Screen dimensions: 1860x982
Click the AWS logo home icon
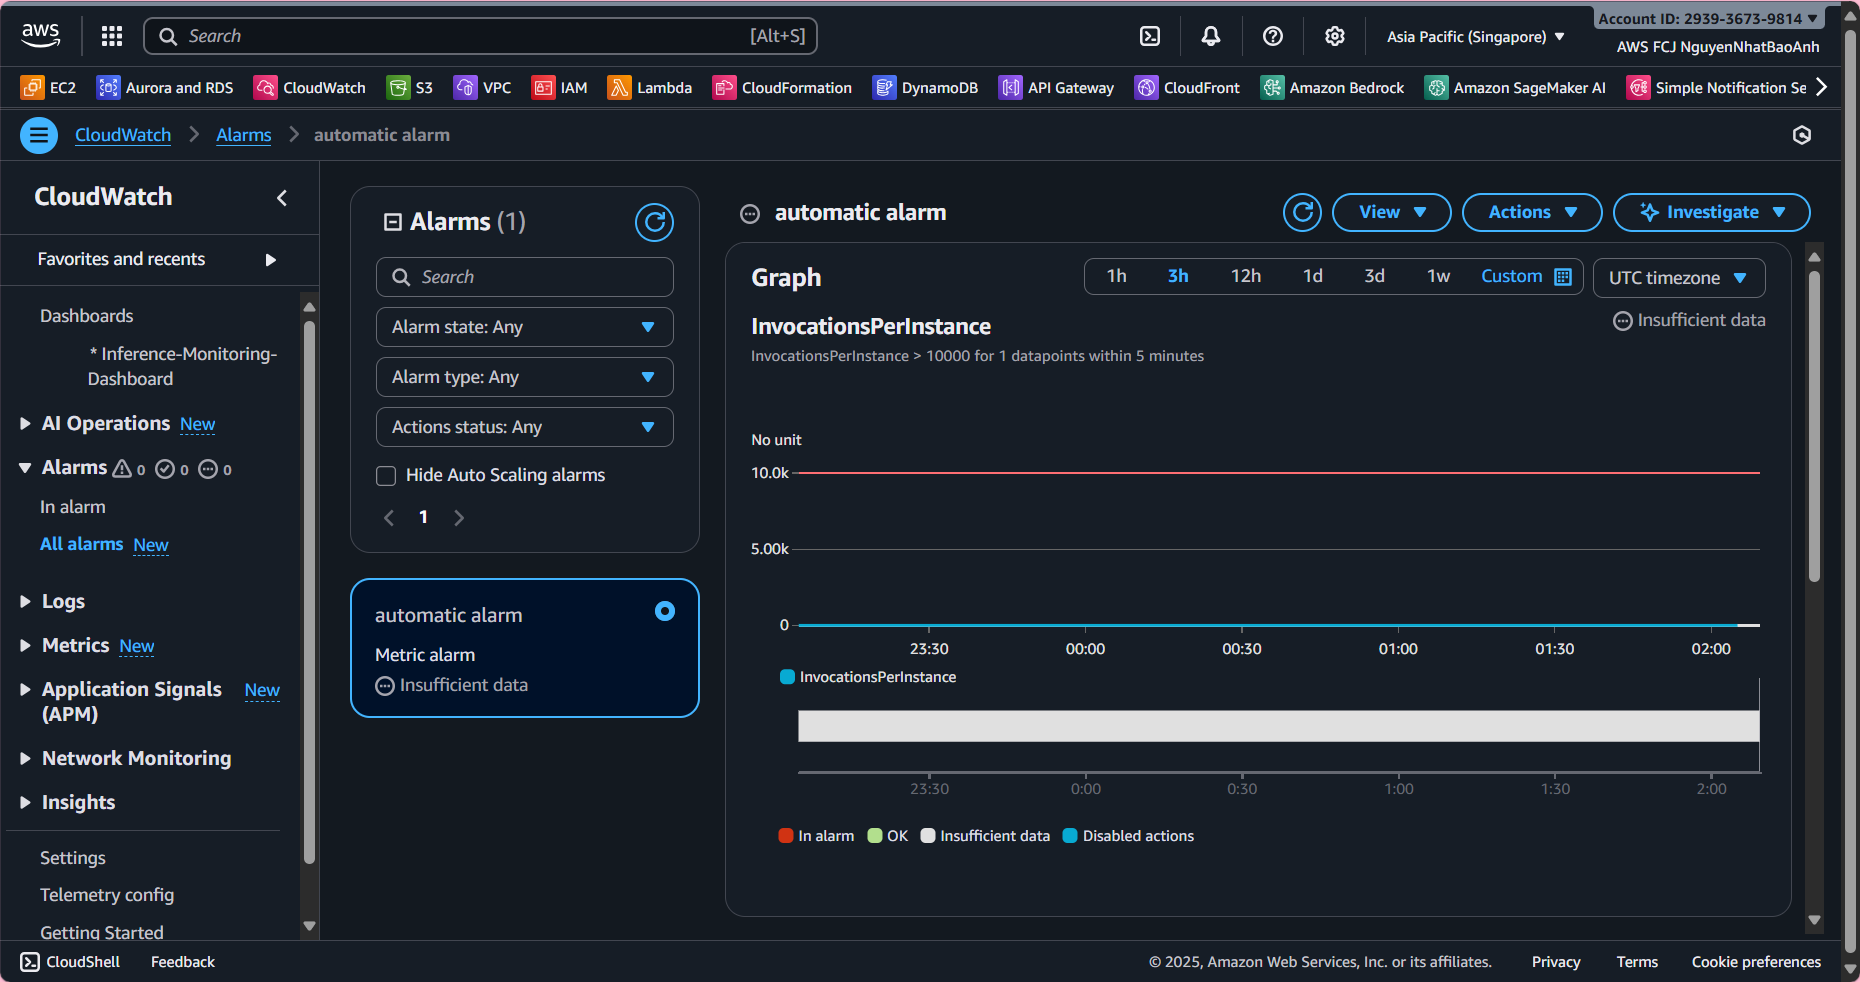41,35
